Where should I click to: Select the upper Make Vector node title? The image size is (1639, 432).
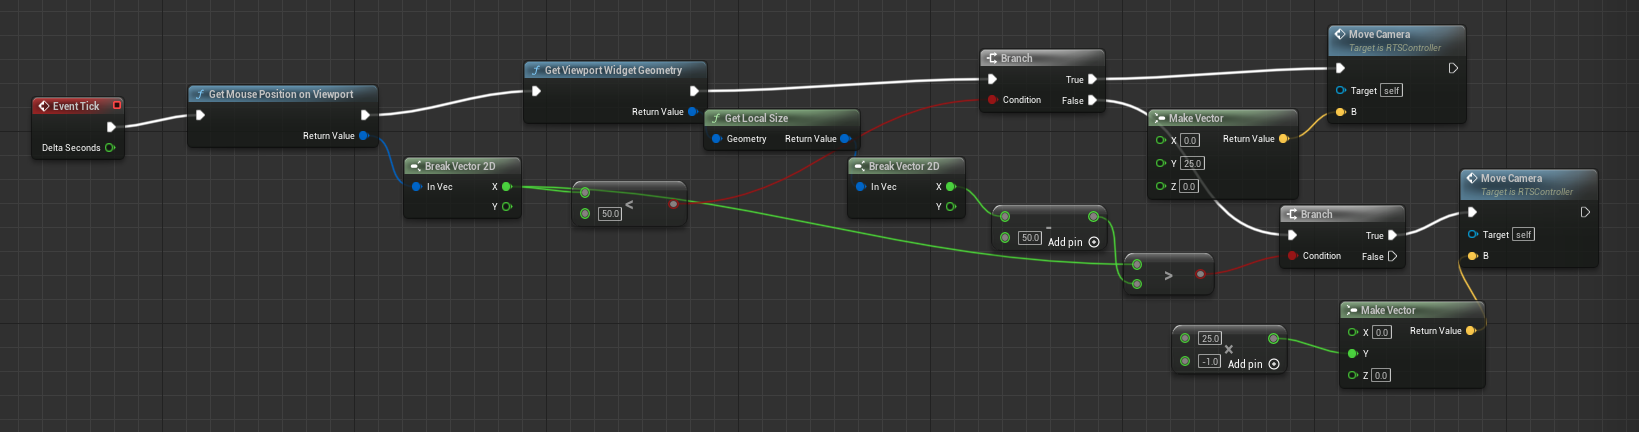pos(1196,118)
